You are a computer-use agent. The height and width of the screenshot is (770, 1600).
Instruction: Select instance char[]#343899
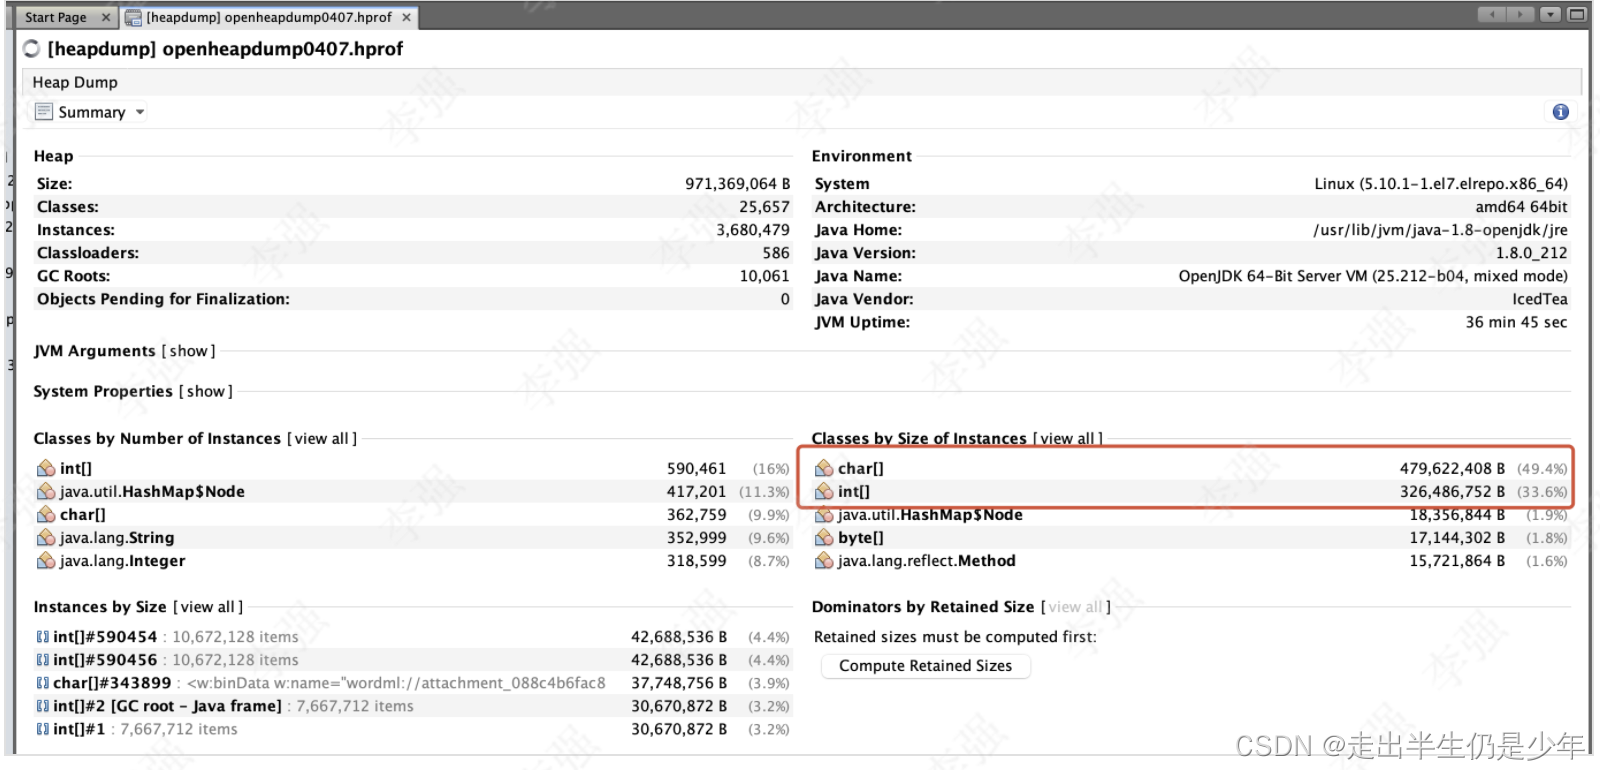point(112,683)
